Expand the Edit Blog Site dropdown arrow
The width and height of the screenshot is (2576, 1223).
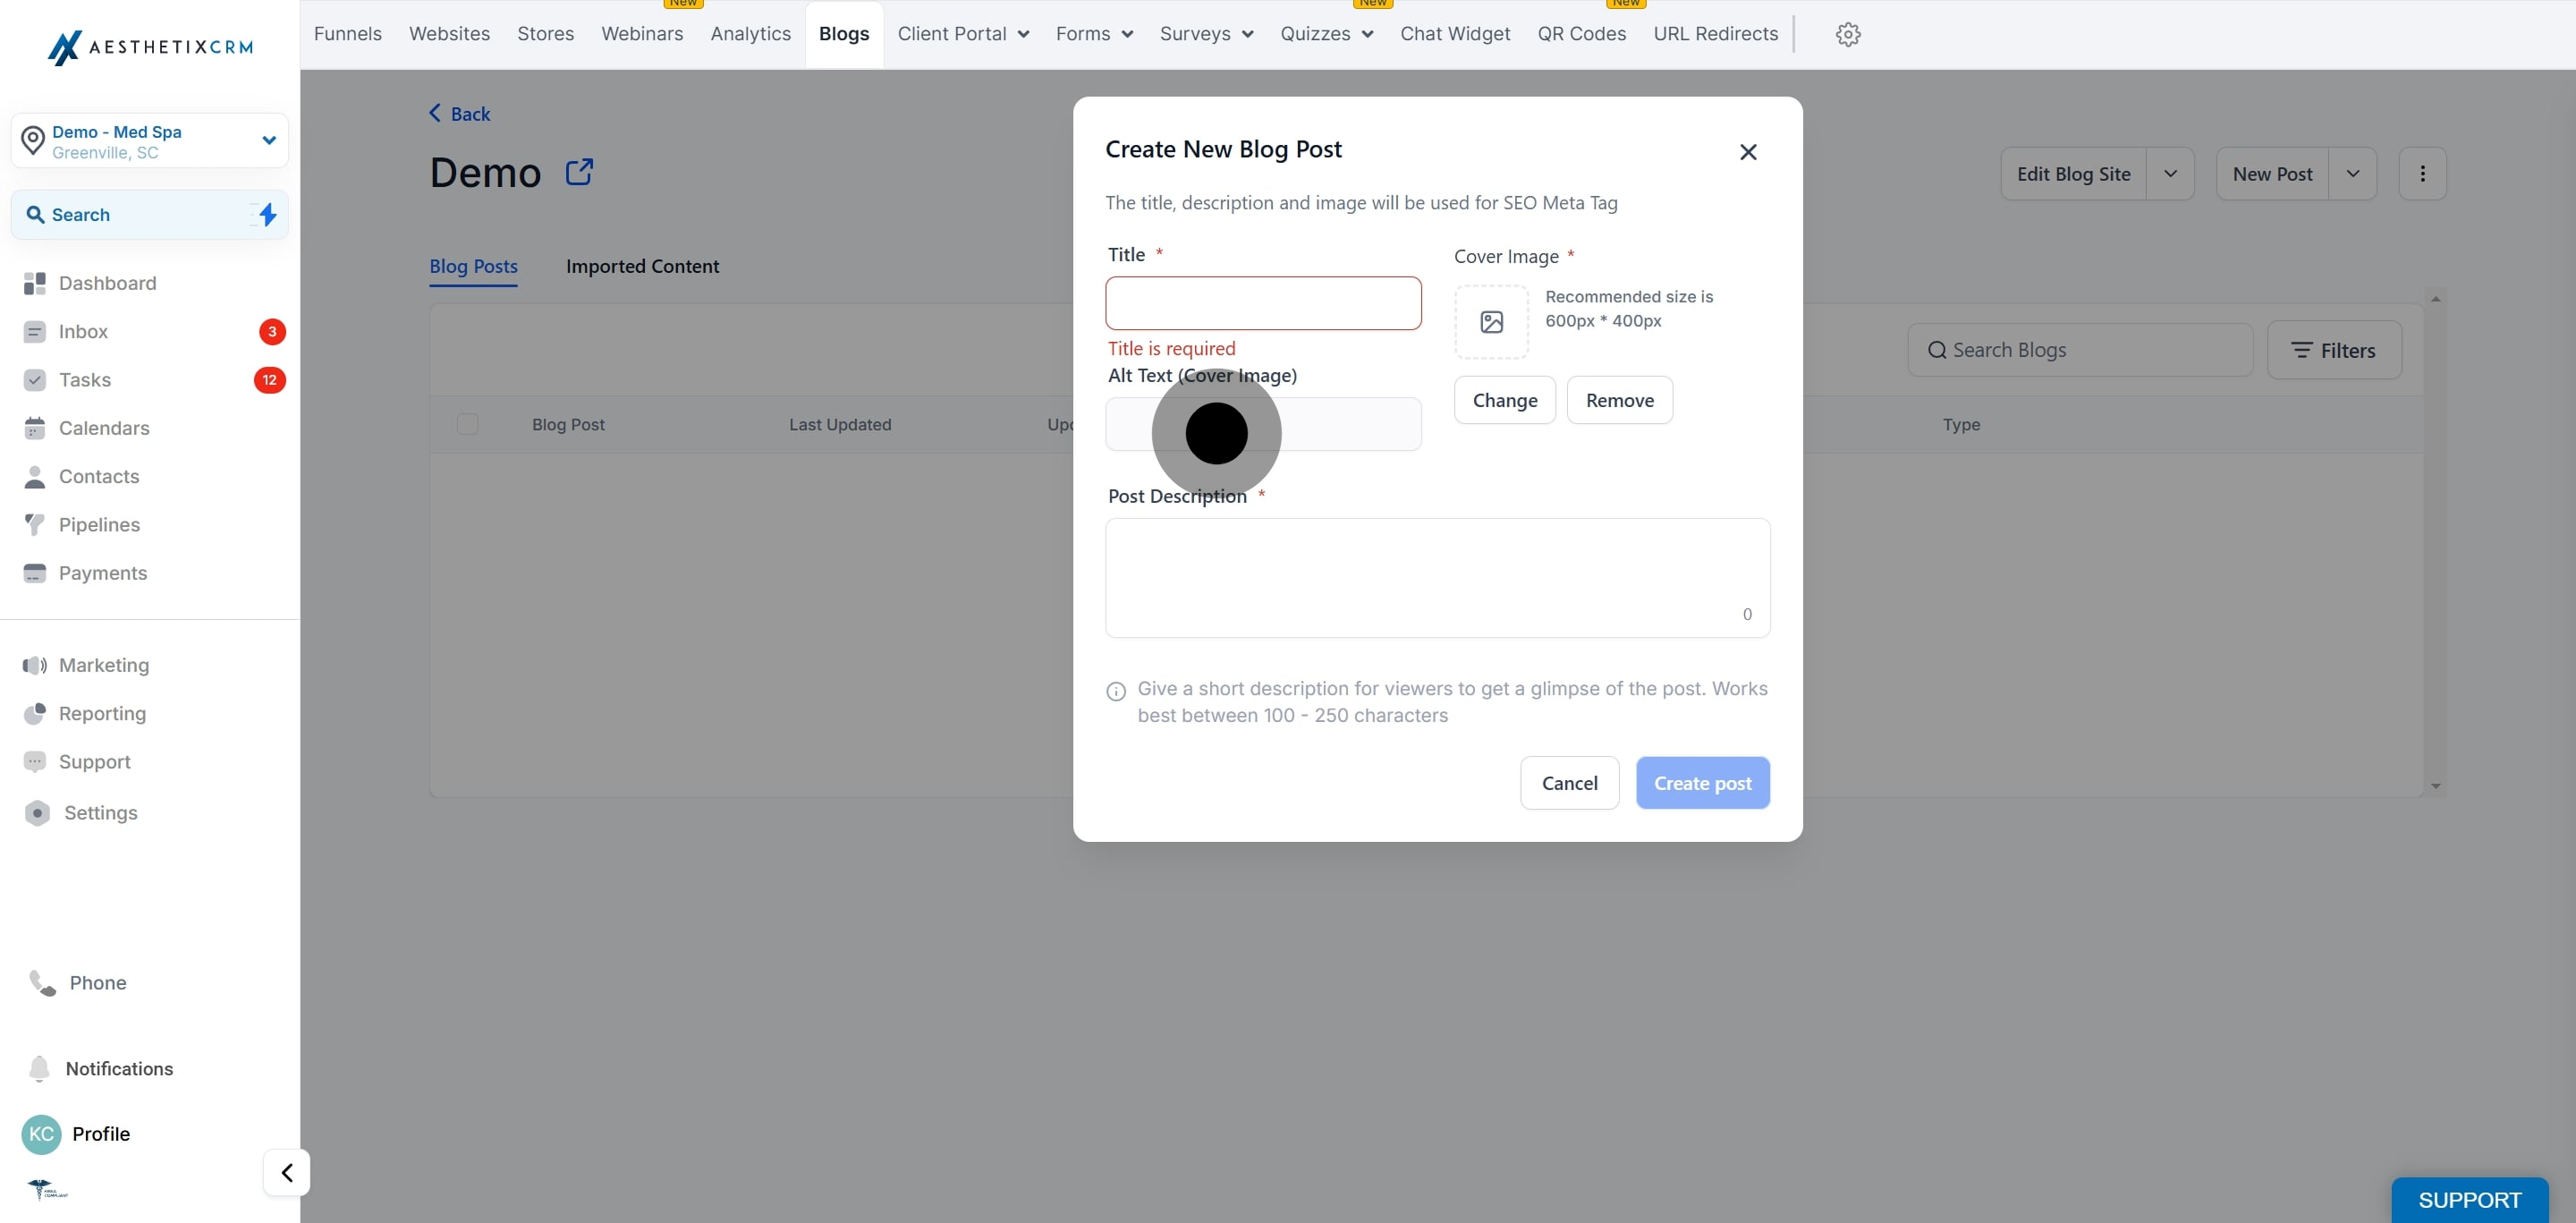[2169, 174]
